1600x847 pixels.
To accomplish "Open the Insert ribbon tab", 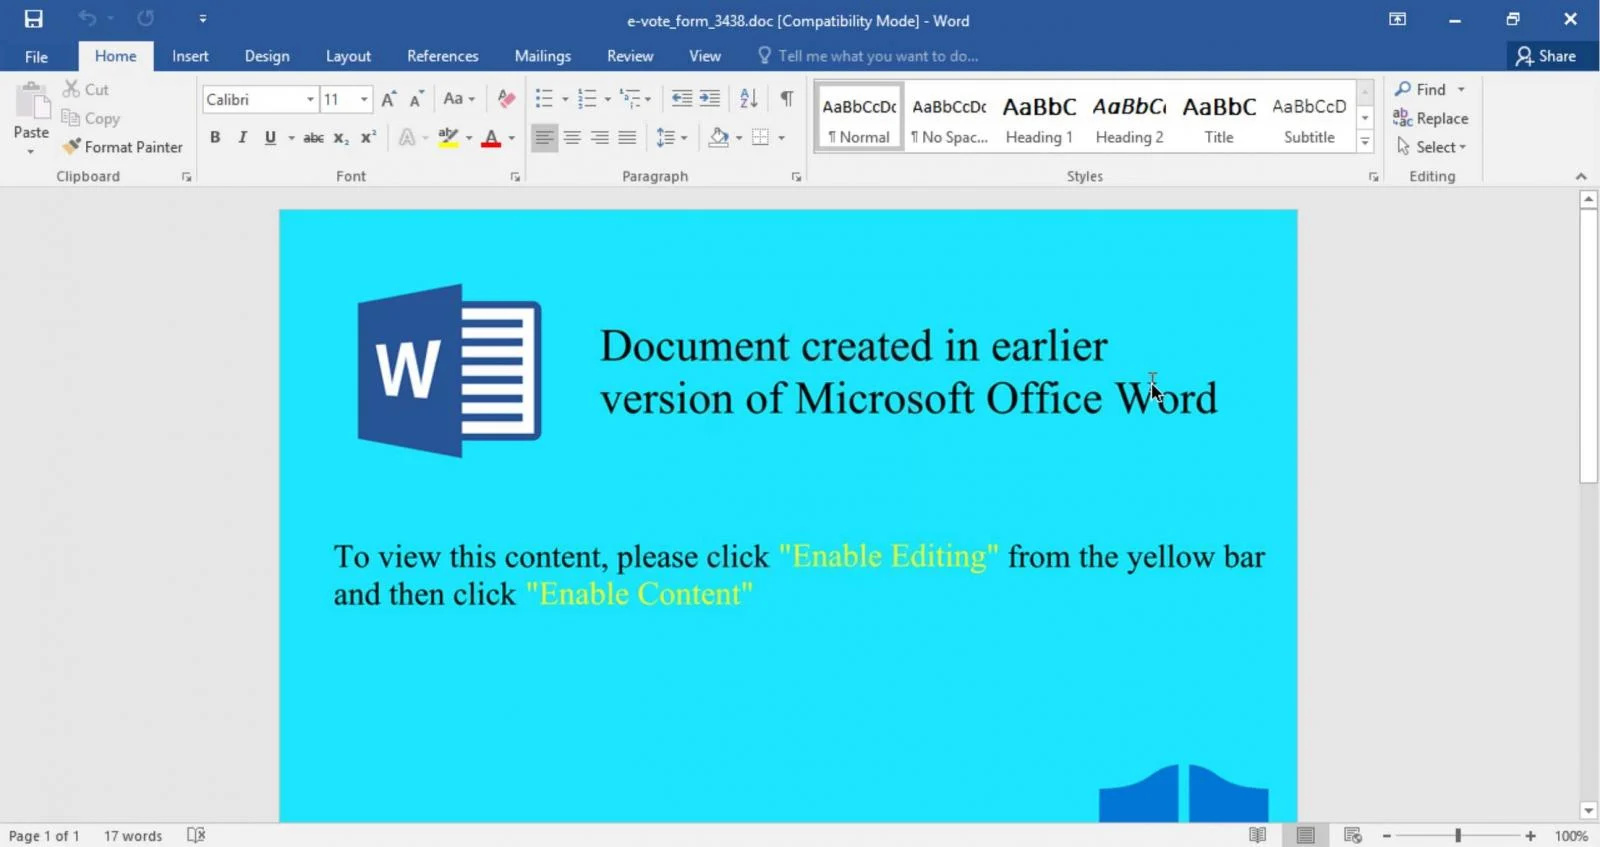I will (x=190, y=56).
